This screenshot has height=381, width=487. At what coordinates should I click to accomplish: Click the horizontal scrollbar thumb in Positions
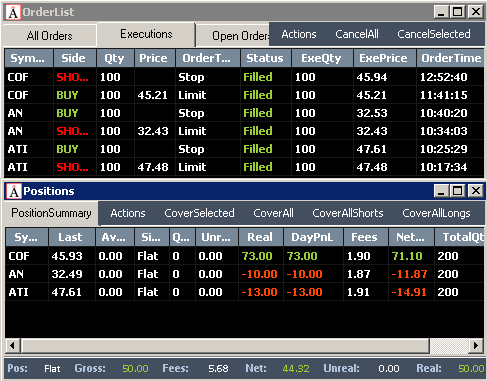[x=225, y=345]
